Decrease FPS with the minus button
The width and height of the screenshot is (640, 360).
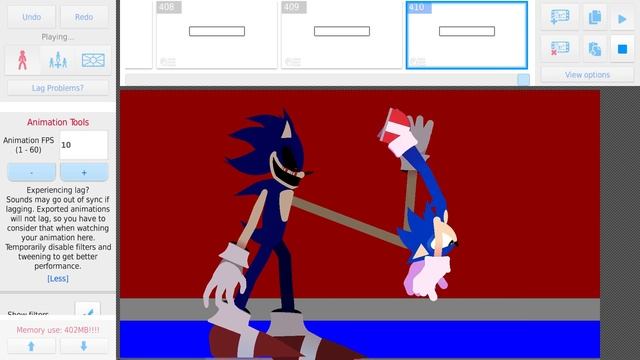(x=31, y=172)
